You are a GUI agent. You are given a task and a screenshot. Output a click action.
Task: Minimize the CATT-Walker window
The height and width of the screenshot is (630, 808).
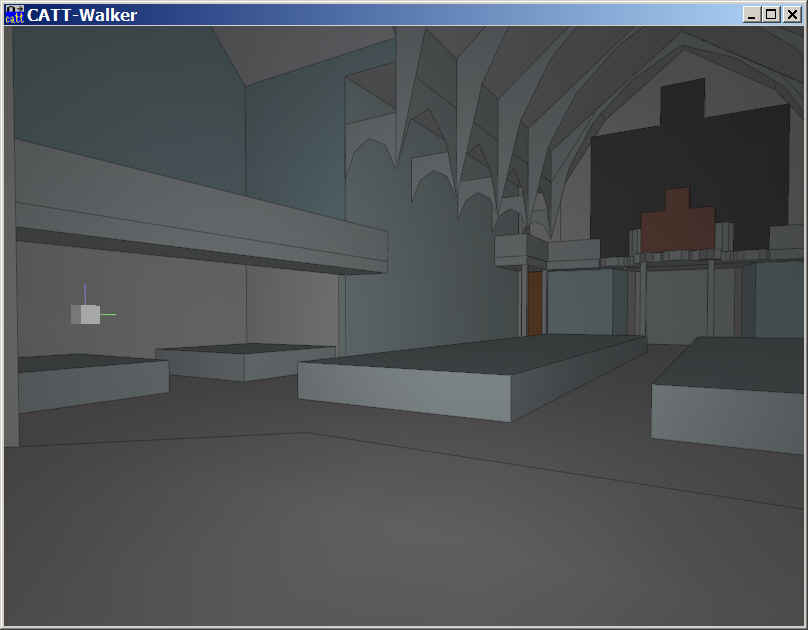coord(752,14)
